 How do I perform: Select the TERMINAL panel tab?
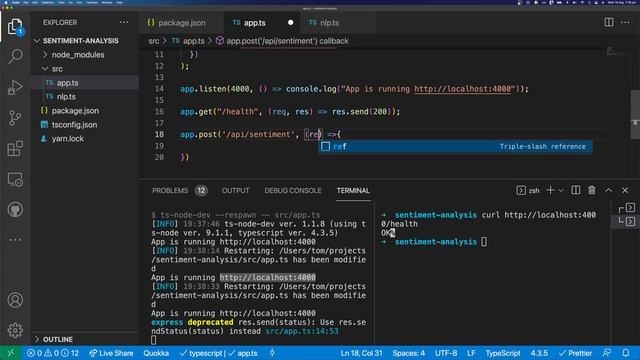pos(353,191)
